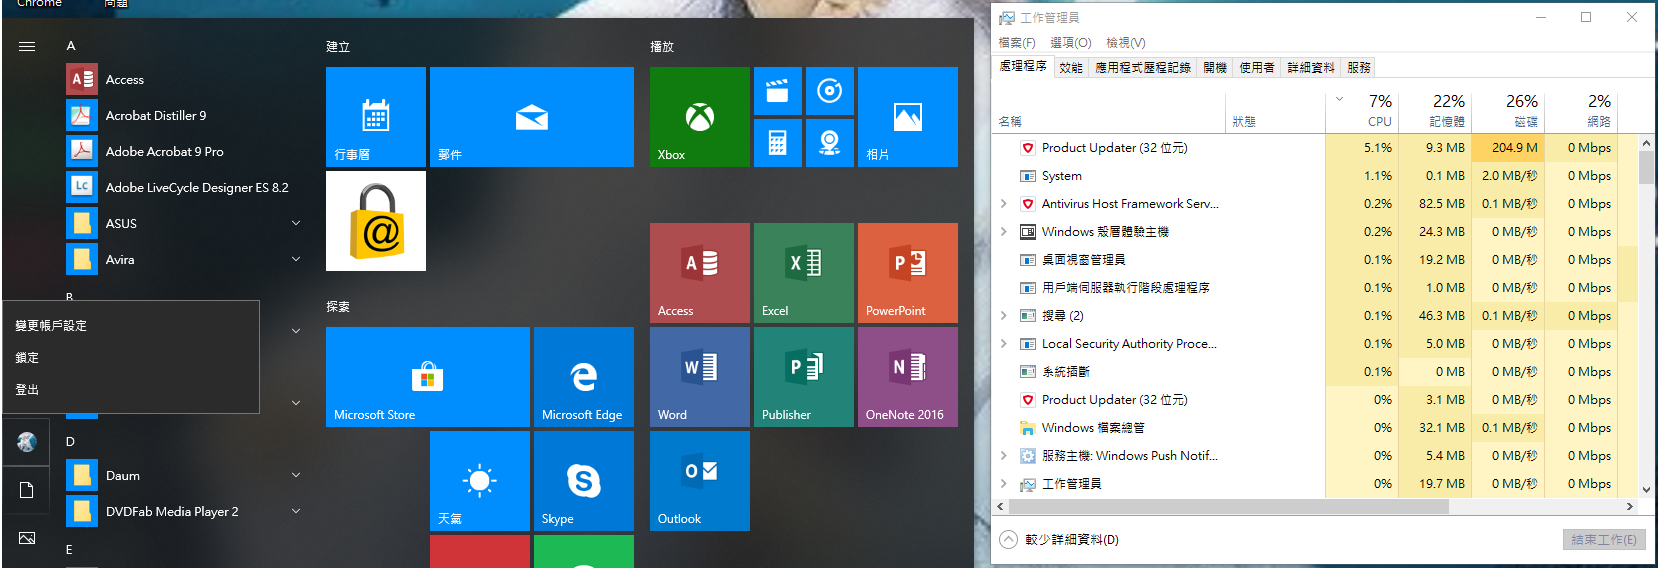Click the Start menu hamburger icon
This screenshot has width=1658, height=568.
[x=27, y=46]
